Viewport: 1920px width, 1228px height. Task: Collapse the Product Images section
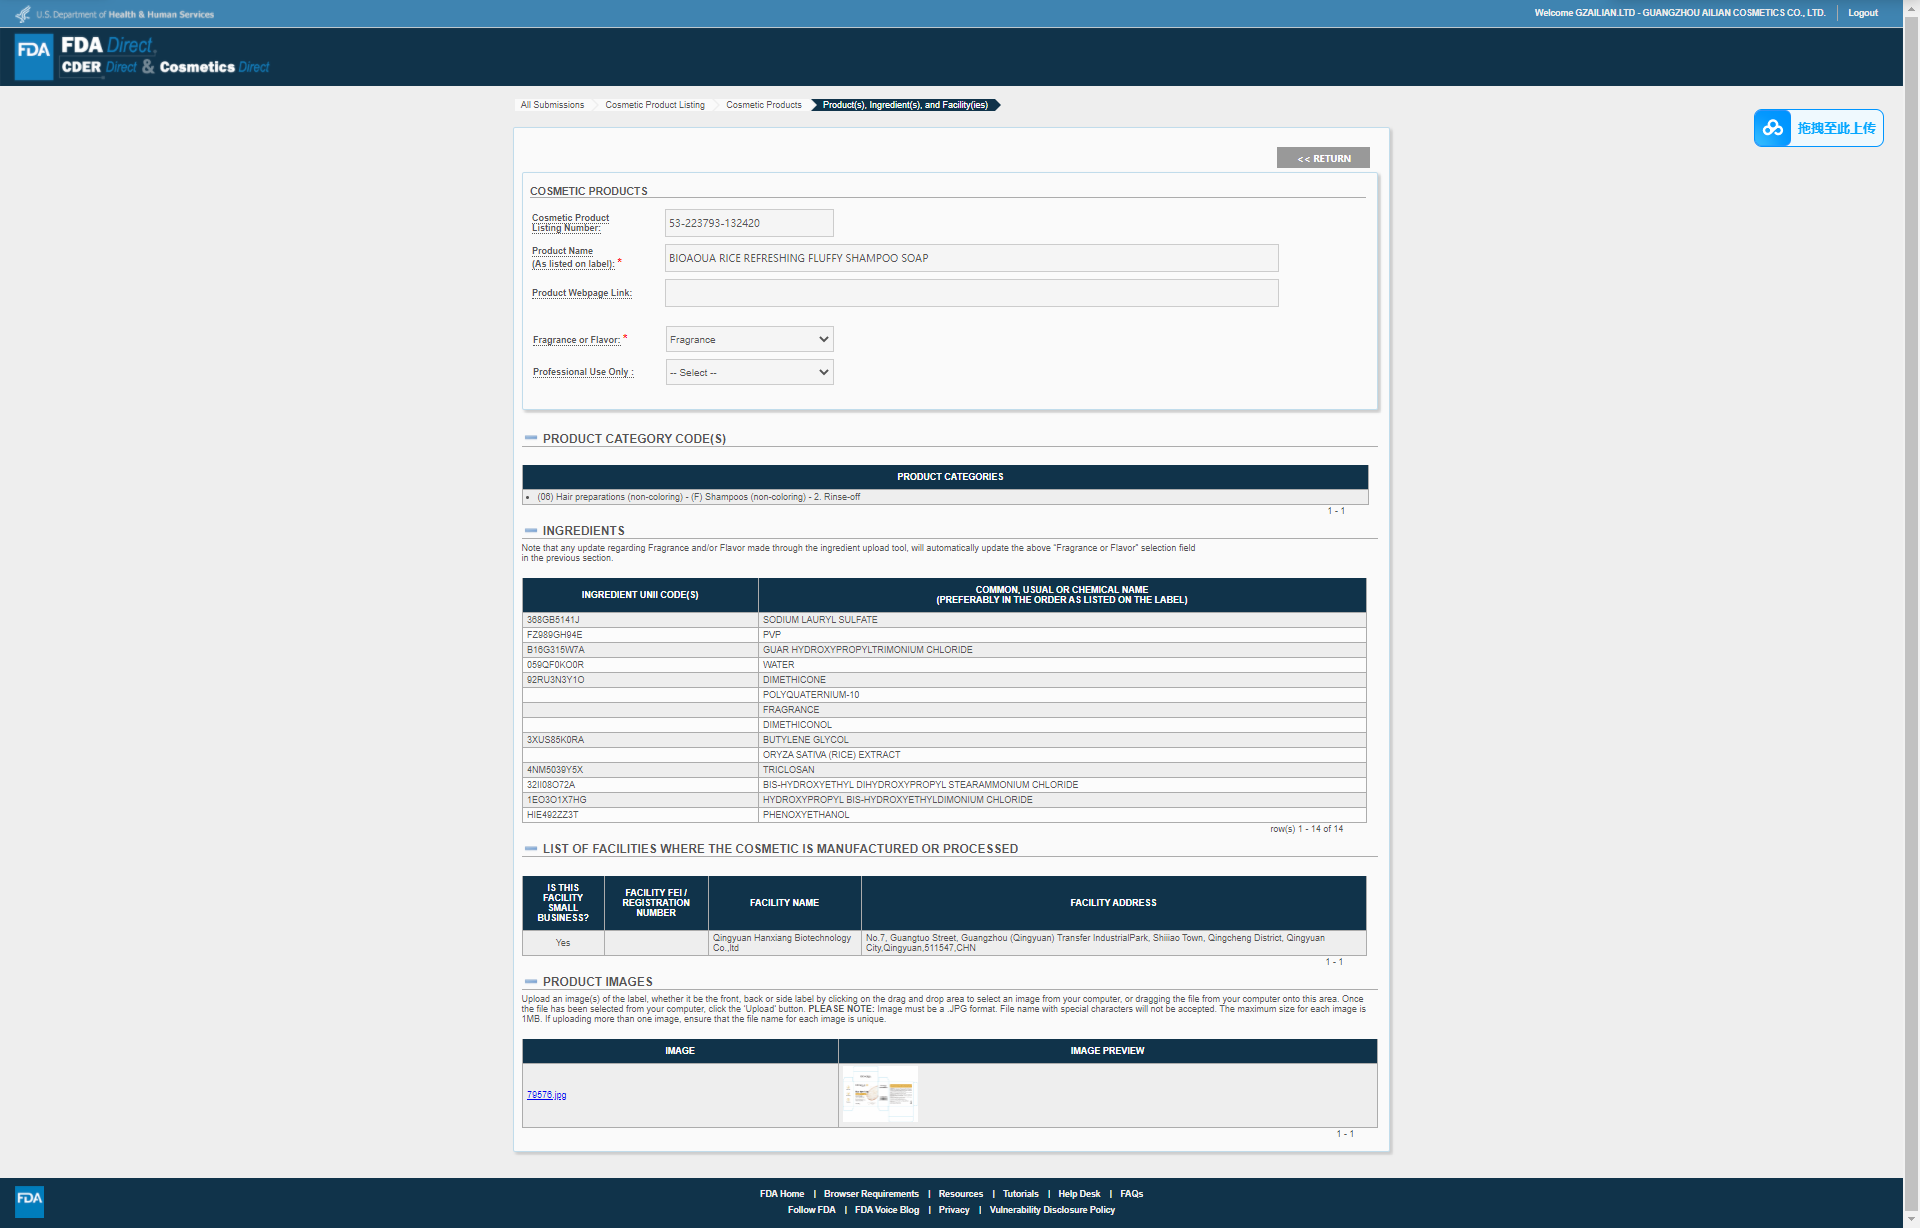(531, 981)
